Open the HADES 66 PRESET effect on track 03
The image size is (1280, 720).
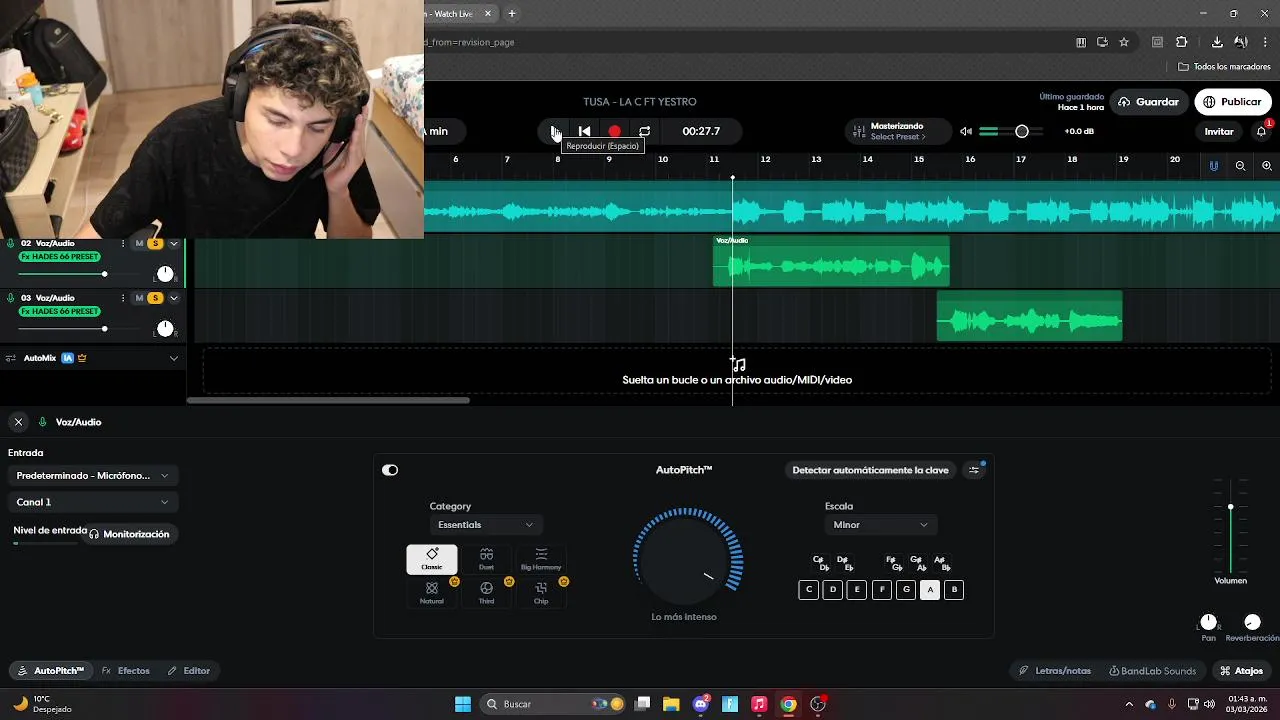(x=59, y=311)
